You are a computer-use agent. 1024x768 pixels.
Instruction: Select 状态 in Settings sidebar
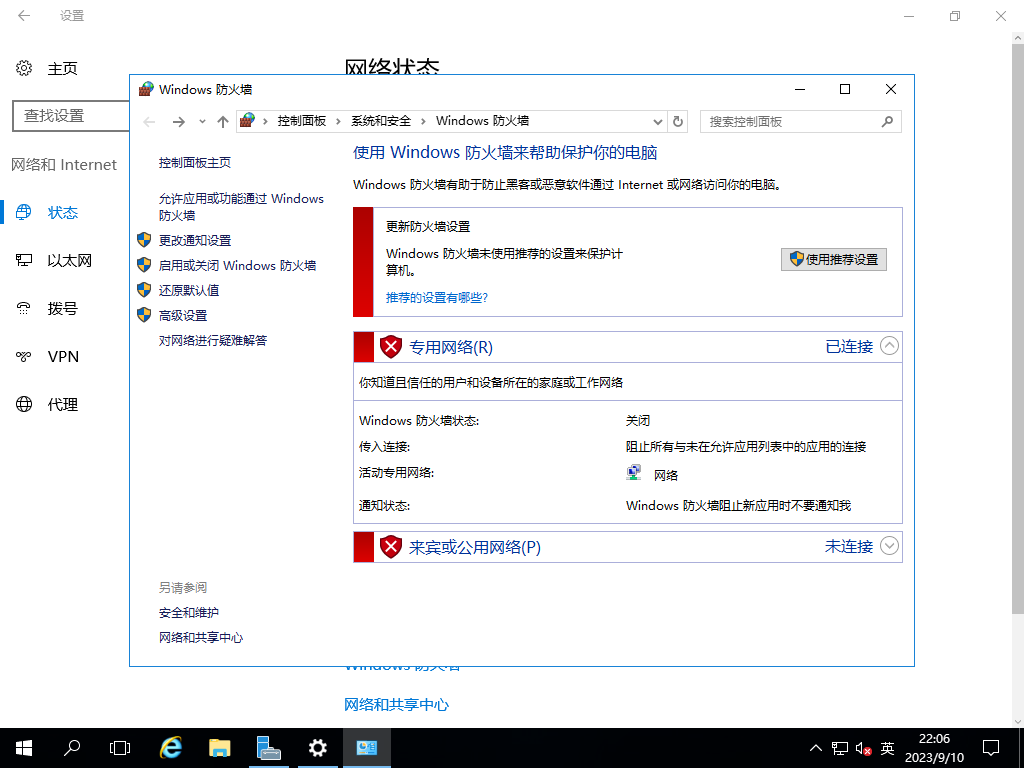[x=63, y=213]
